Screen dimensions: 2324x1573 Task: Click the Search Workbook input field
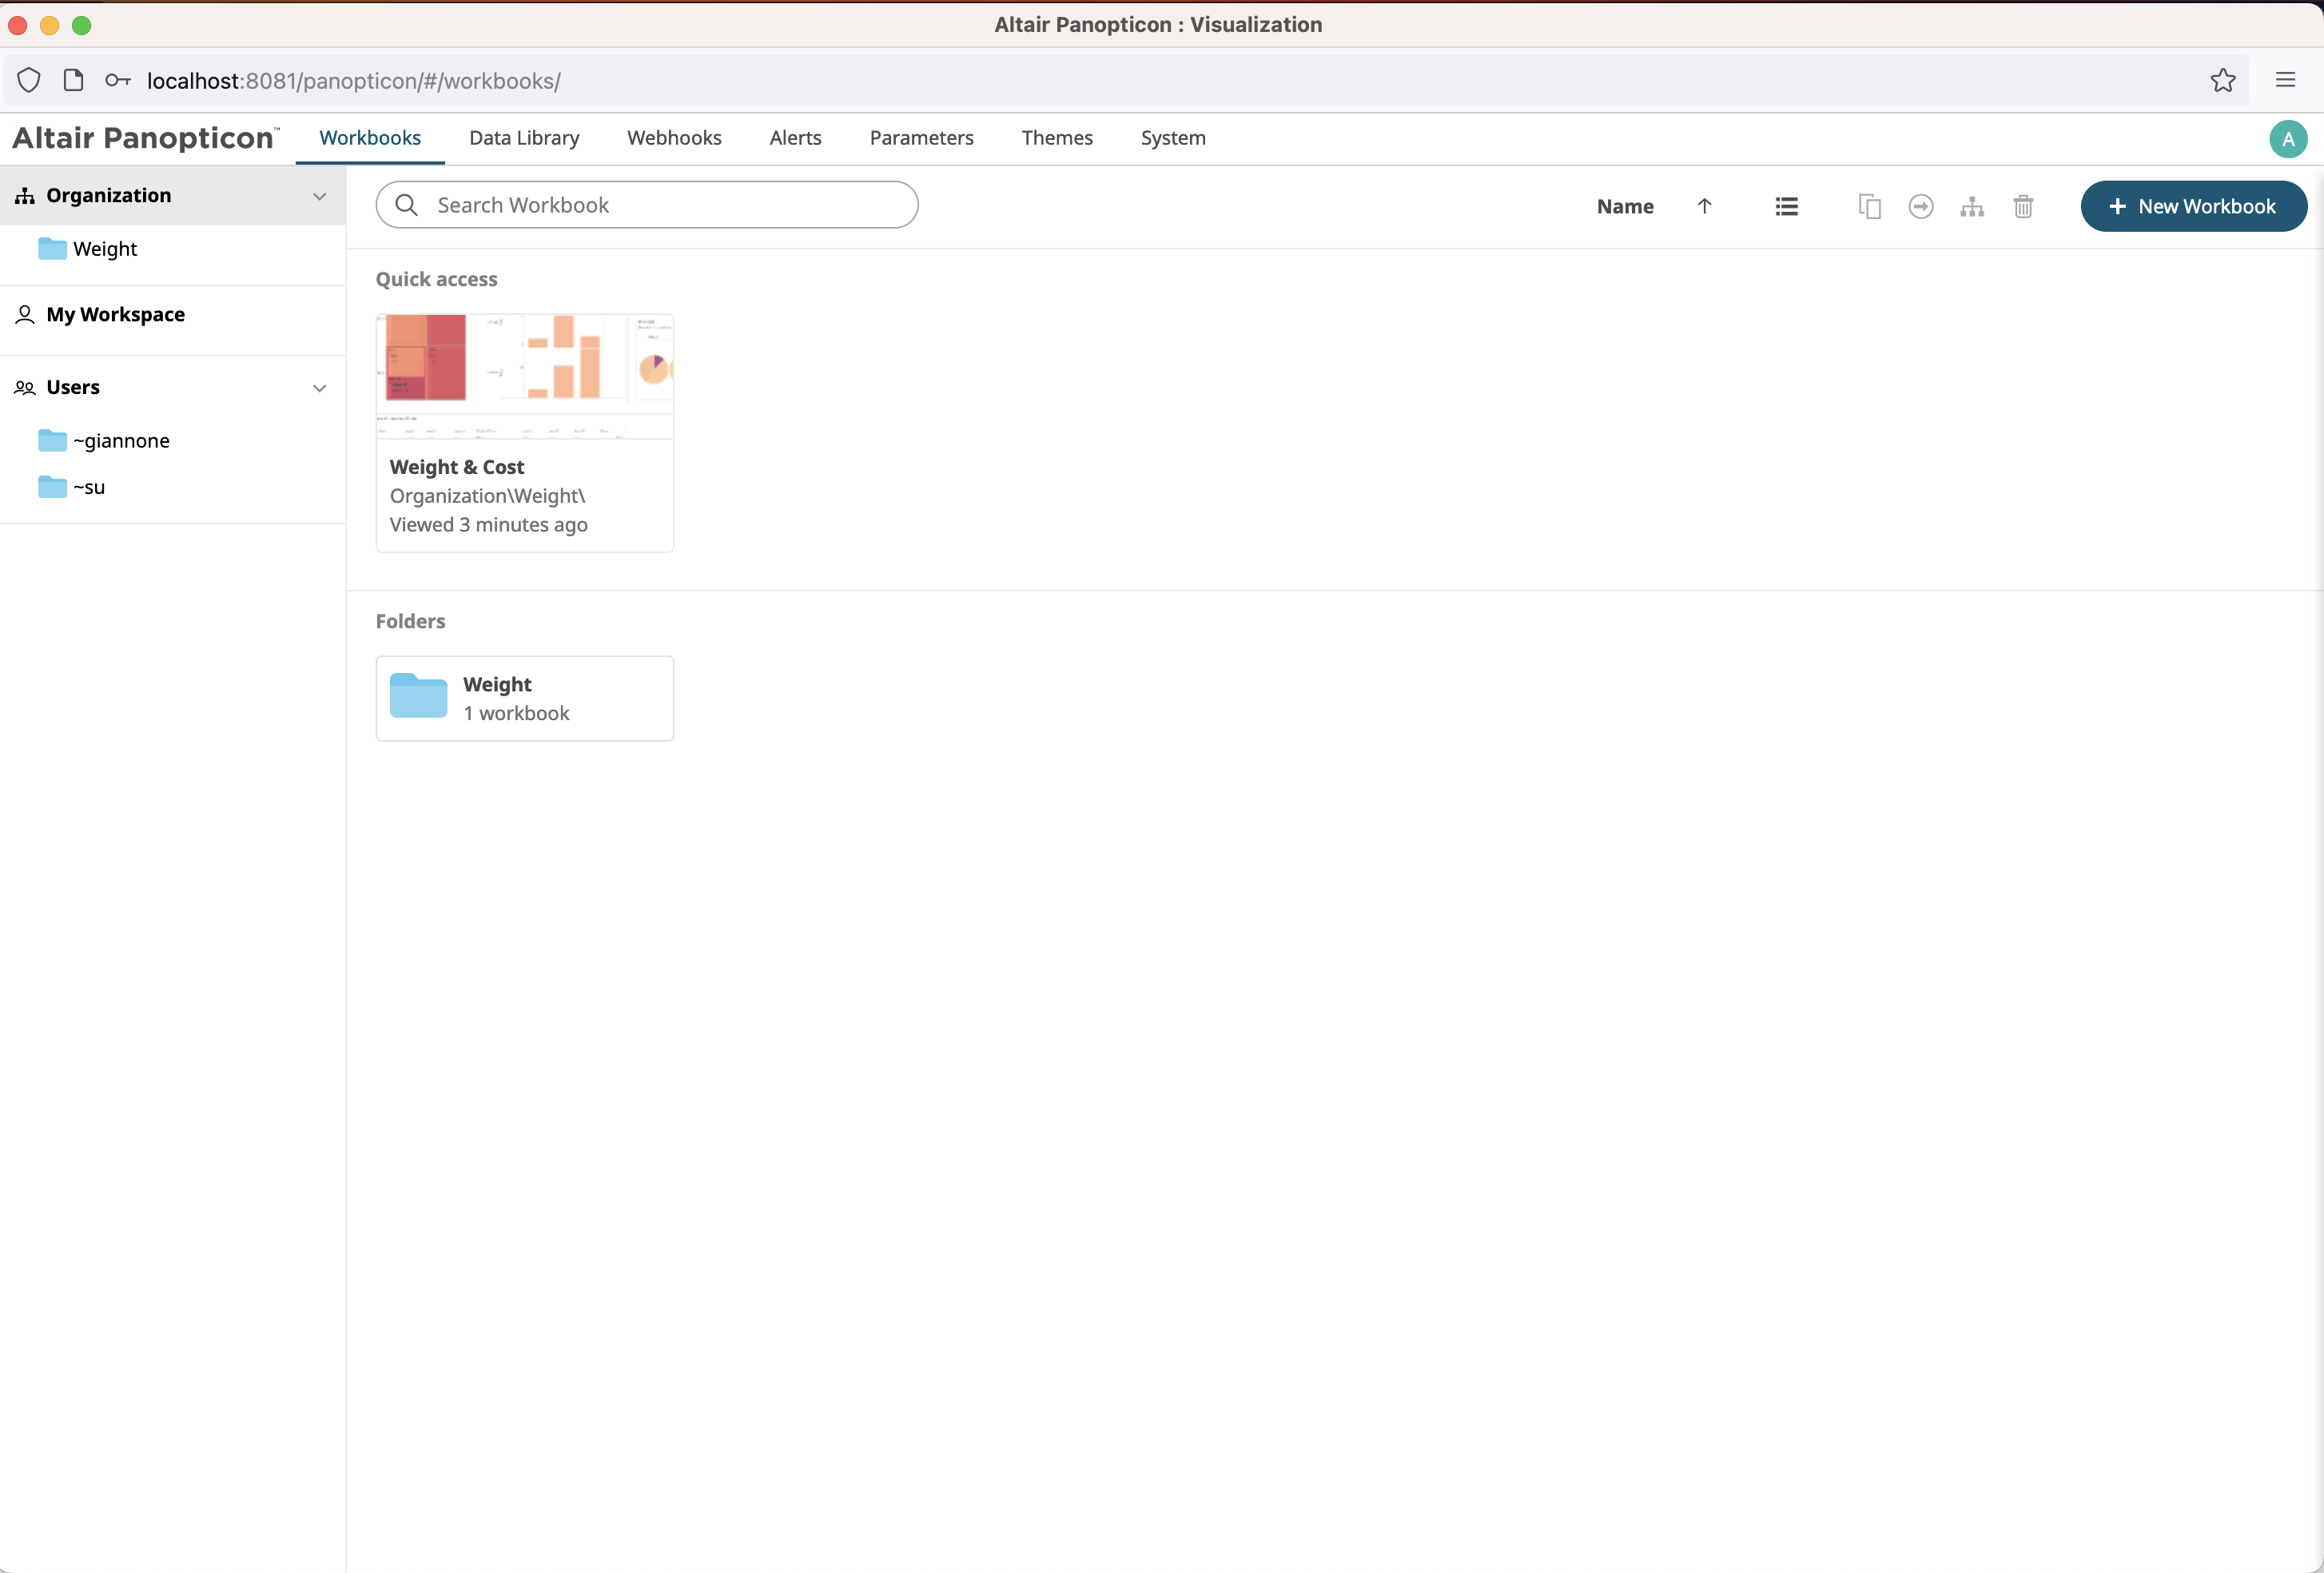(x=660, y=205)
